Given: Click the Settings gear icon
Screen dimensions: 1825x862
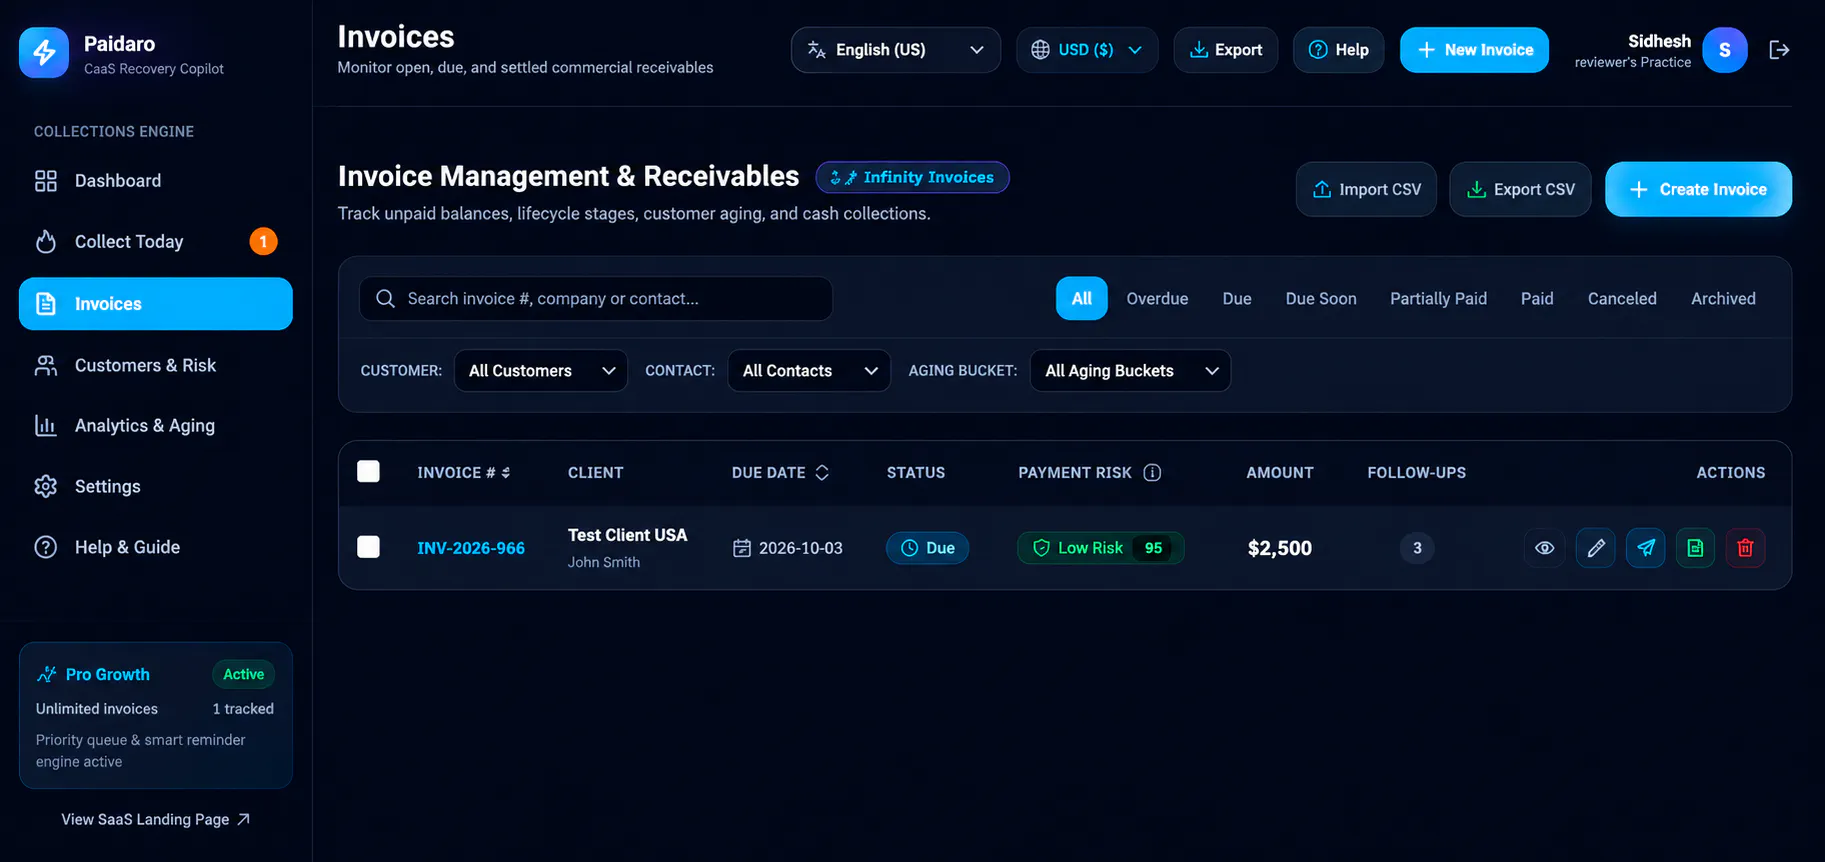Looking at the screenshot, I should coord(46,487).
